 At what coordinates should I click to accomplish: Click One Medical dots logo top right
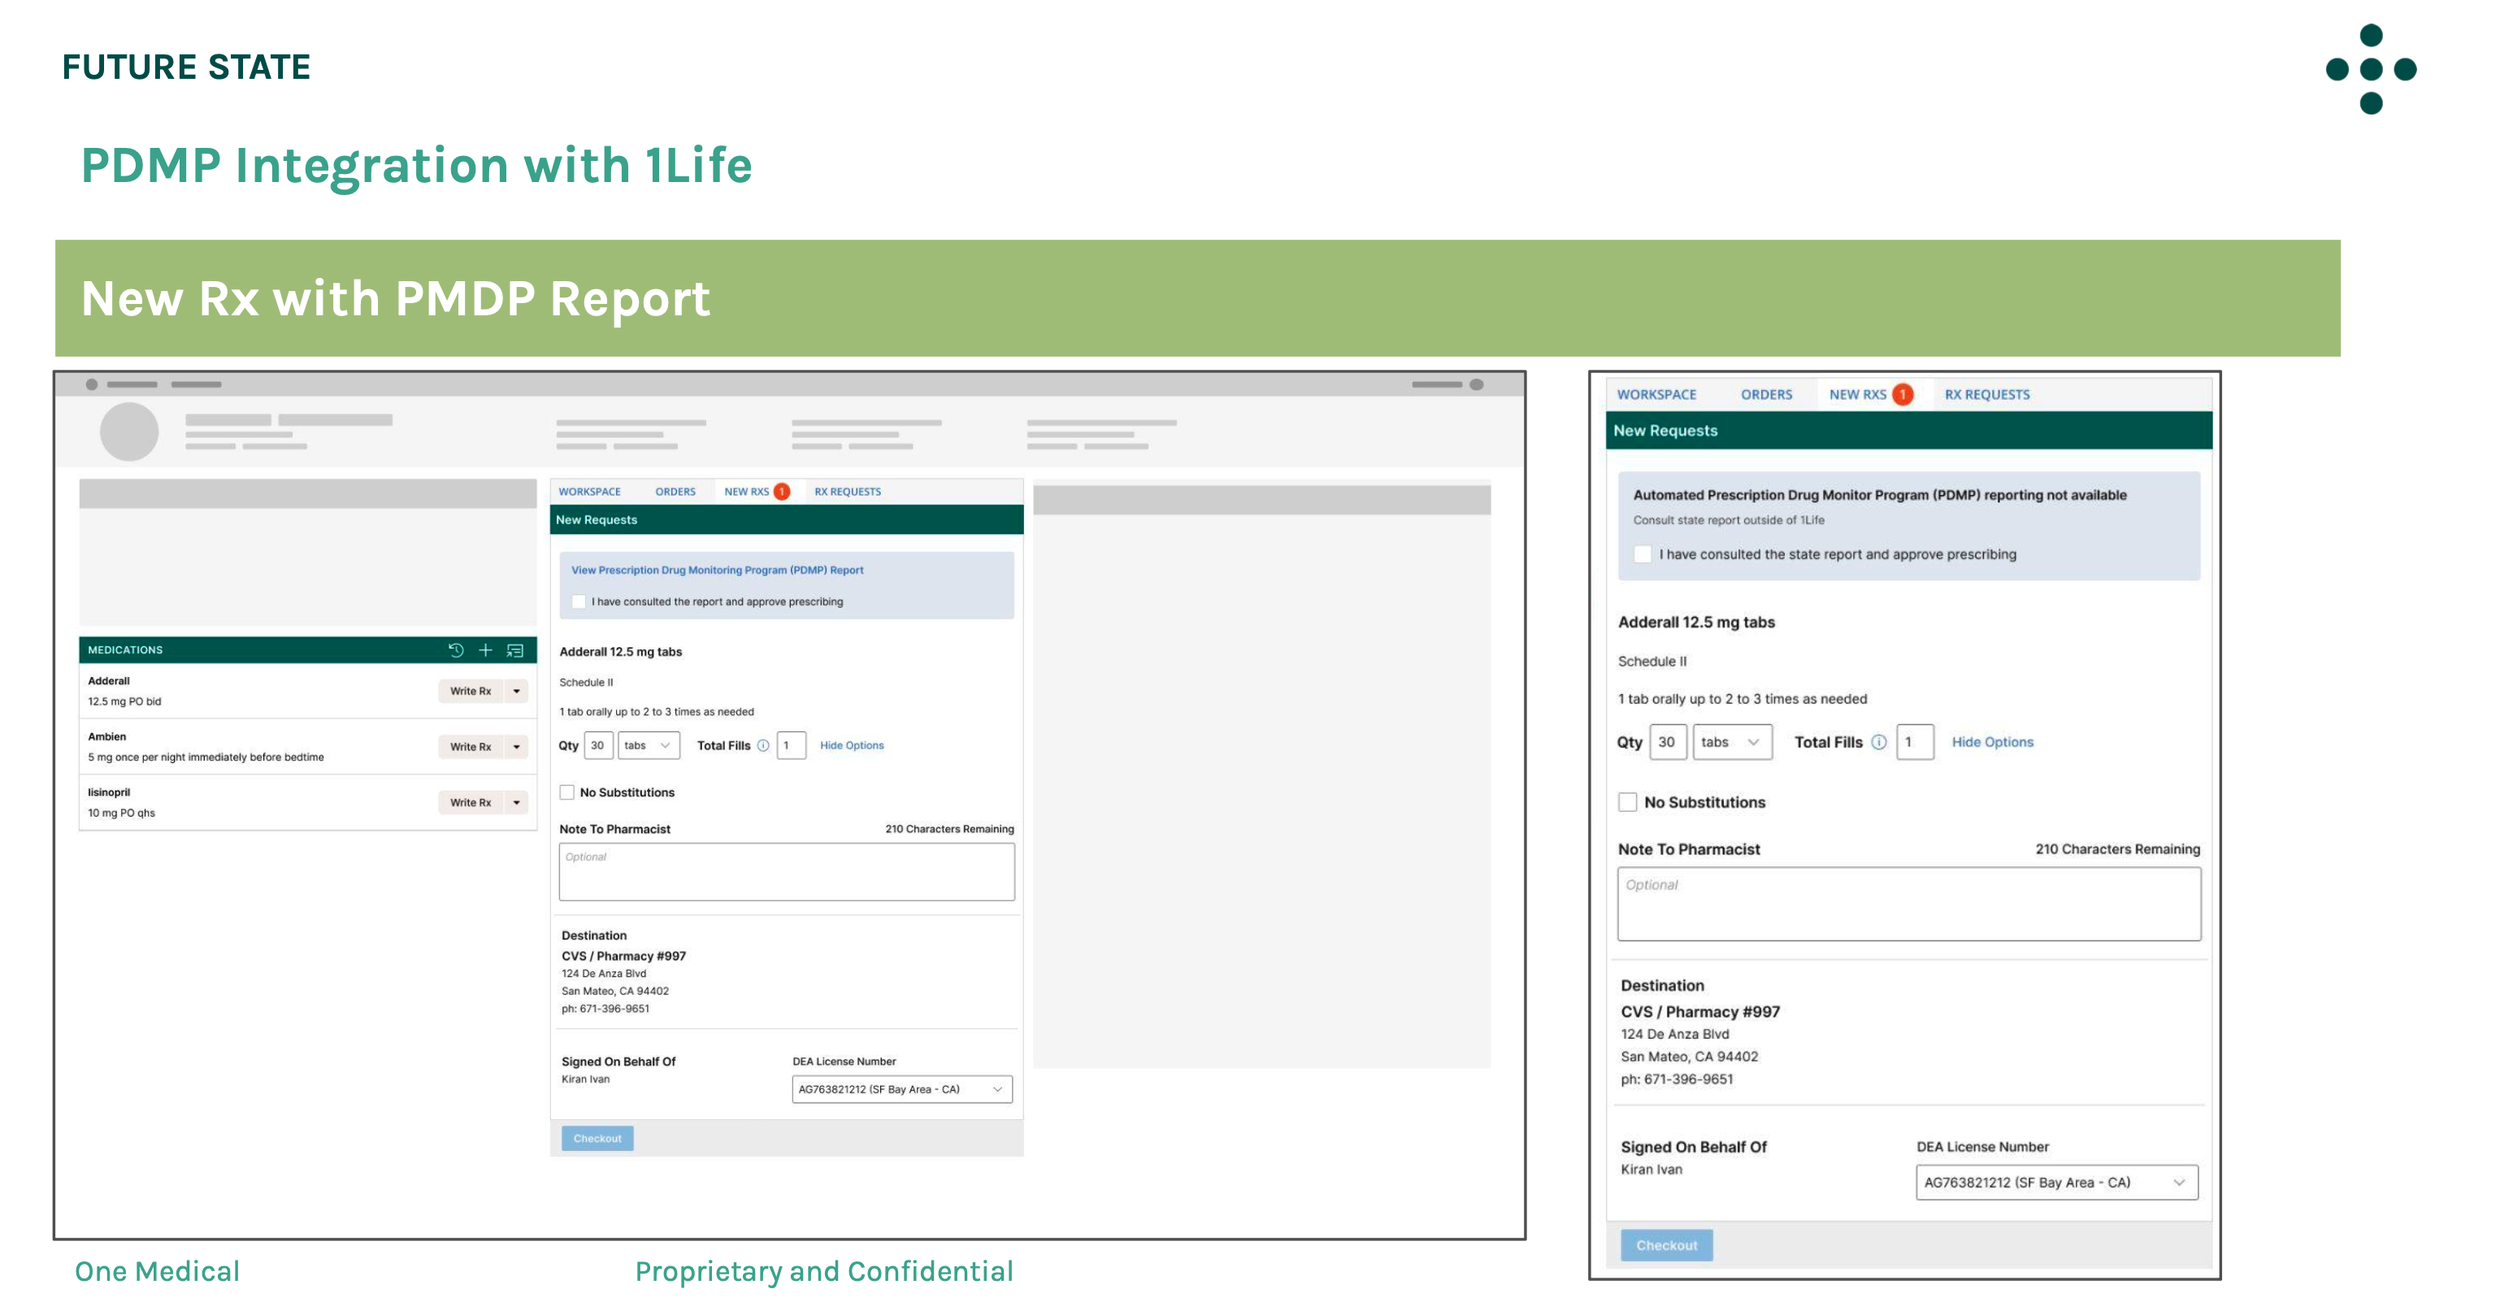[2370, 69]
